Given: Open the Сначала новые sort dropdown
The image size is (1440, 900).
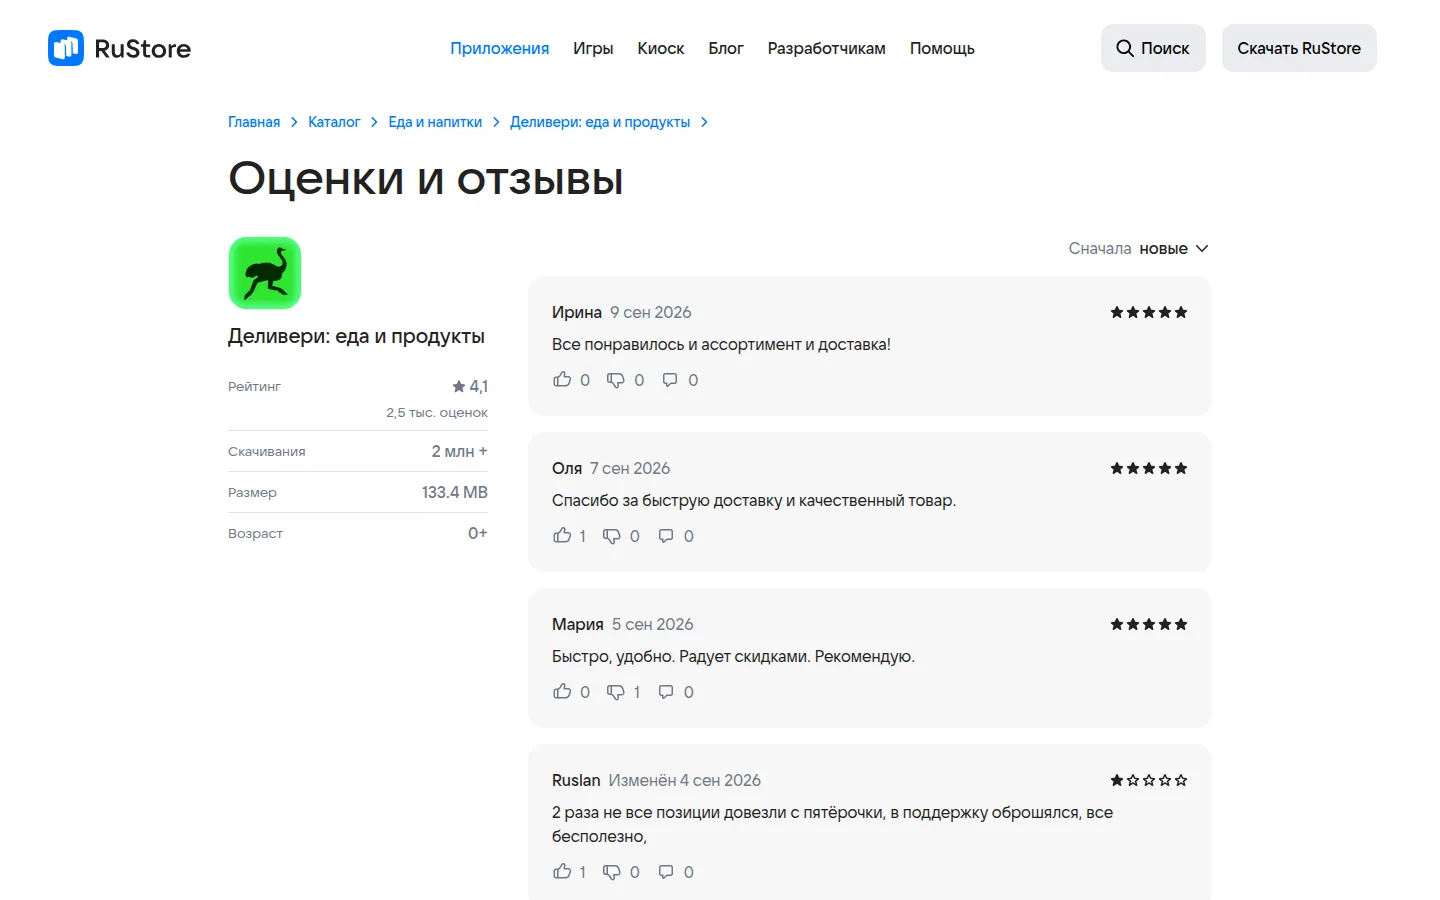Looking at the screenshot, I should 1139,248.
